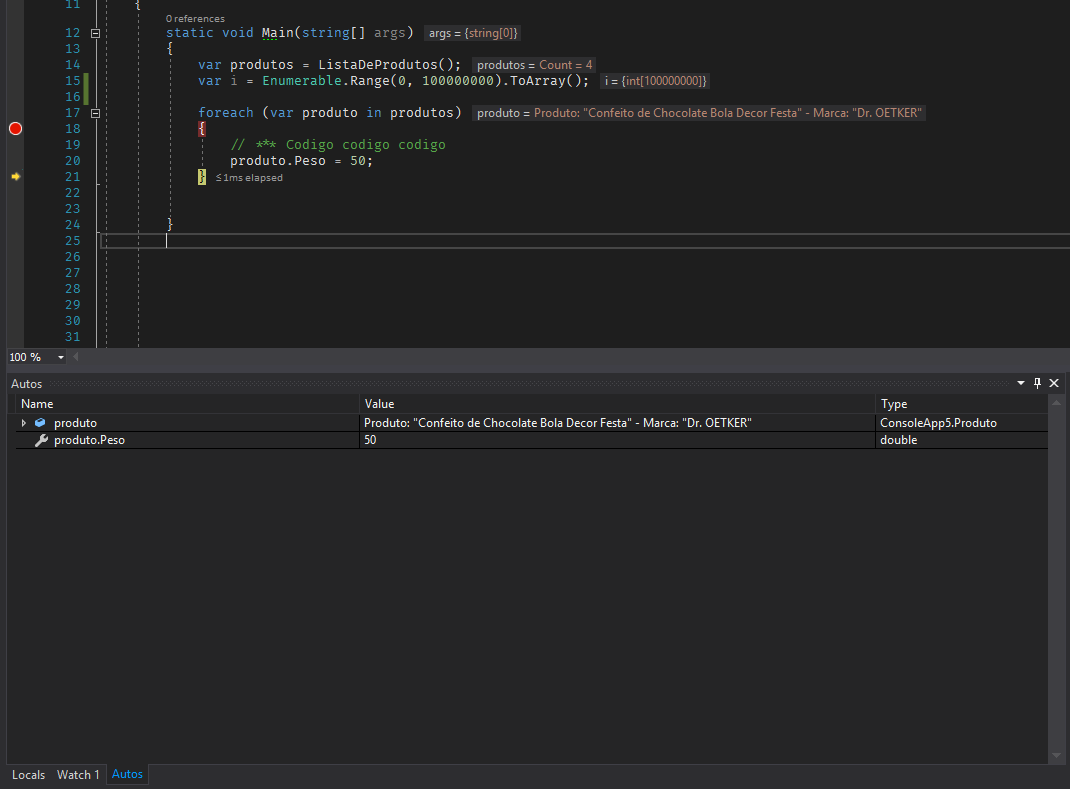Click 'produto.Peso = 50;' on line 20
This screenshot has height=789, width=1070.
point(302,161)
